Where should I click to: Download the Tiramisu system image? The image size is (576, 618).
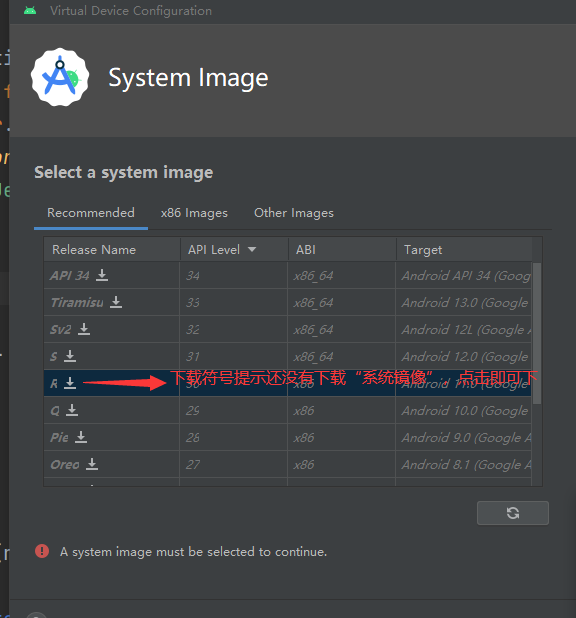[116, 302]
